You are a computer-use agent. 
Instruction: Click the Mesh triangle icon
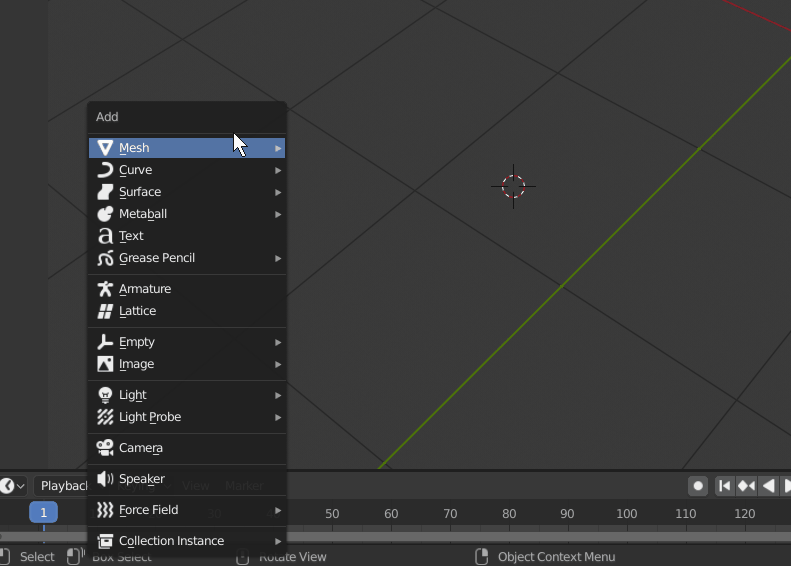[105, 148]
